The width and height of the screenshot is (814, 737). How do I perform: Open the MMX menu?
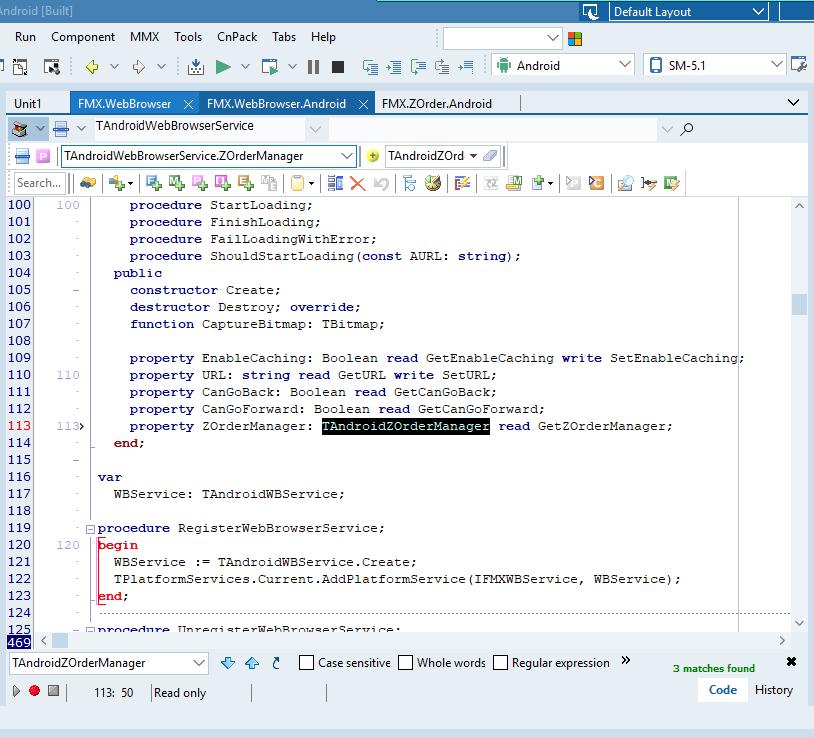click(144, 37)
